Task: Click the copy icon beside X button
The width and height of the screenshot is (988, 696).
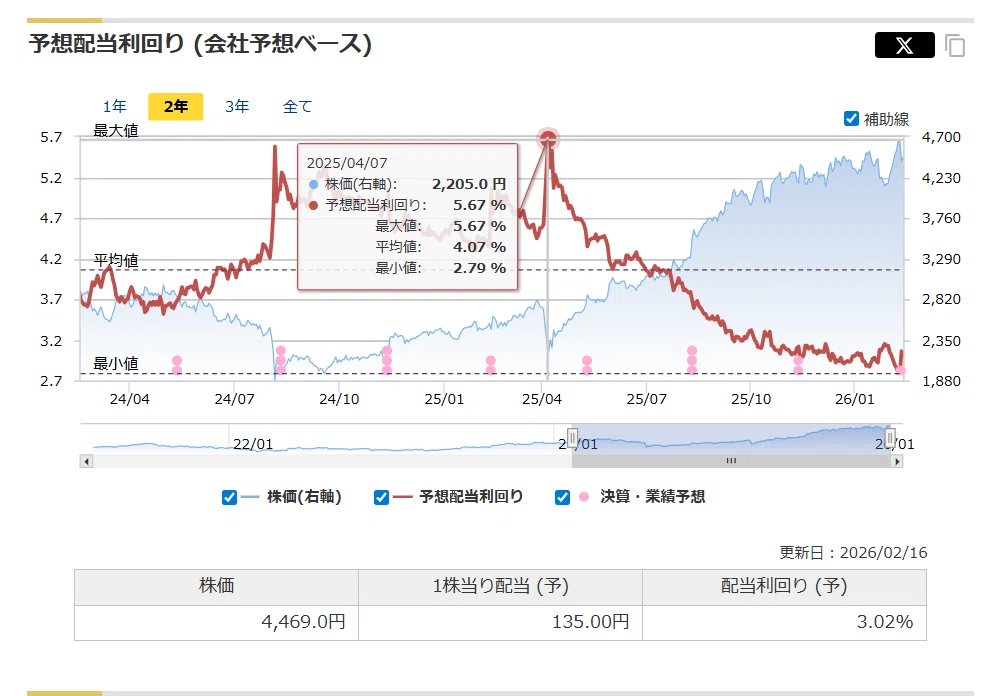Action: pyautogui.click(x=955, y=45)
